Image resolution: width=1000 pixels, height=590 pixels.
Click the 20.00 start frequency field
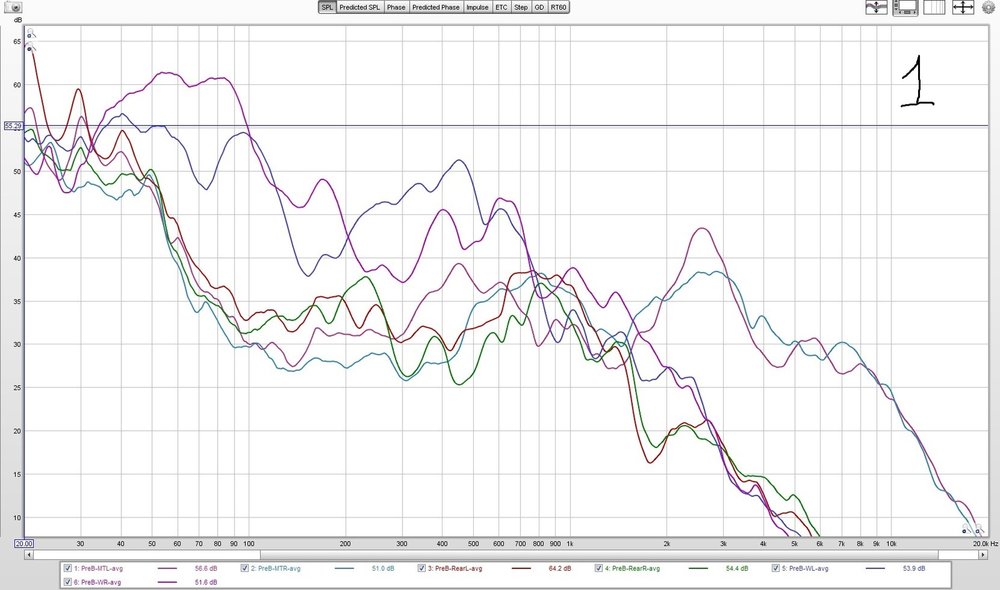[x=24, y=543]
